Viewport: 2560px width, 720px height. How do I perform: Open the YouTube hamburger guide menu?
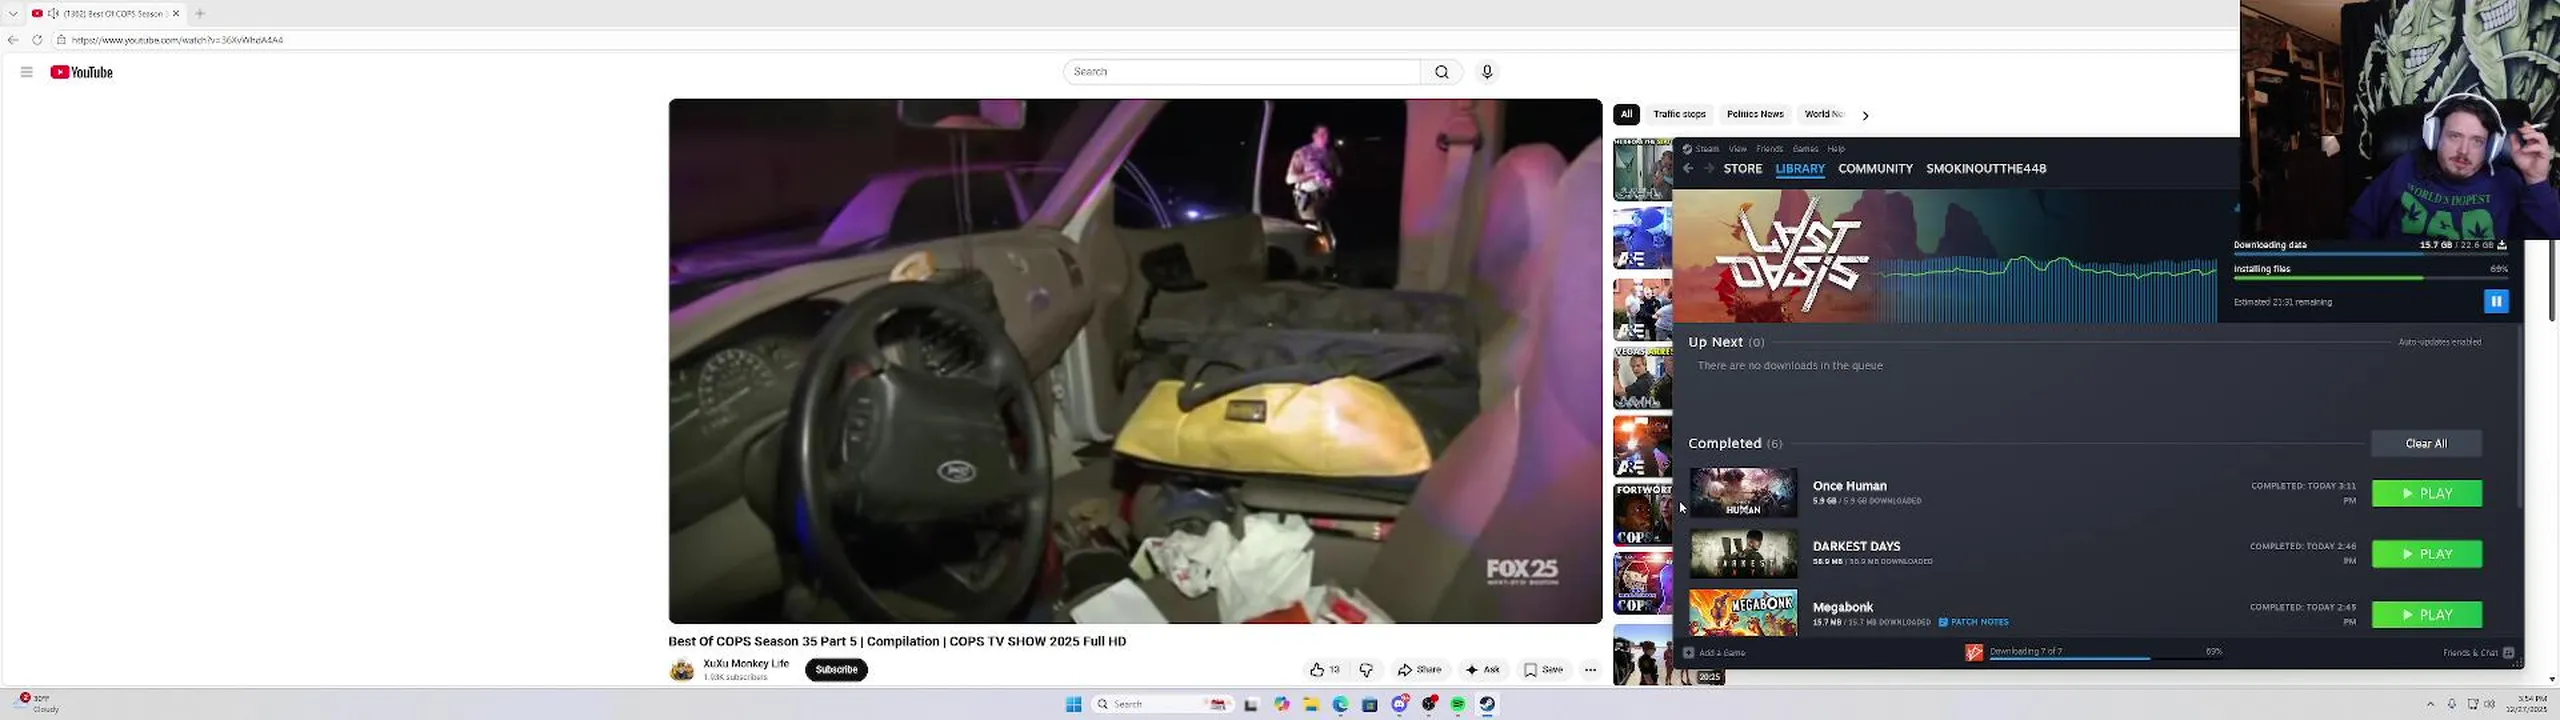coord(27,72)
